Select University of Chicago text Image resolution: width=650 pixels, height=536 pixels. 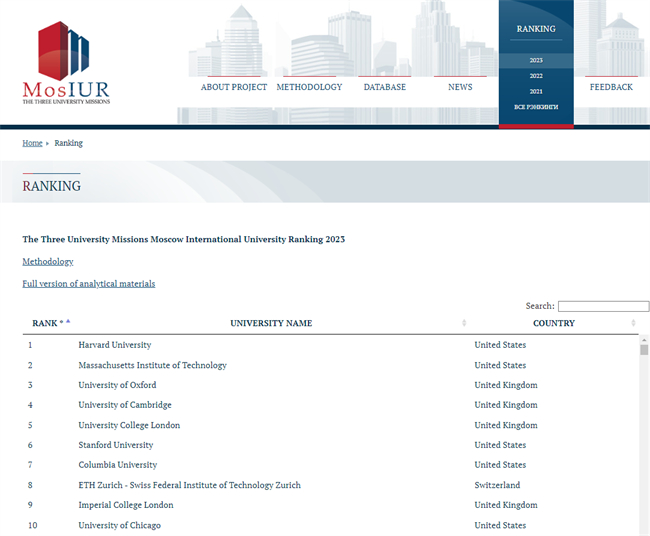coord(119,525)
